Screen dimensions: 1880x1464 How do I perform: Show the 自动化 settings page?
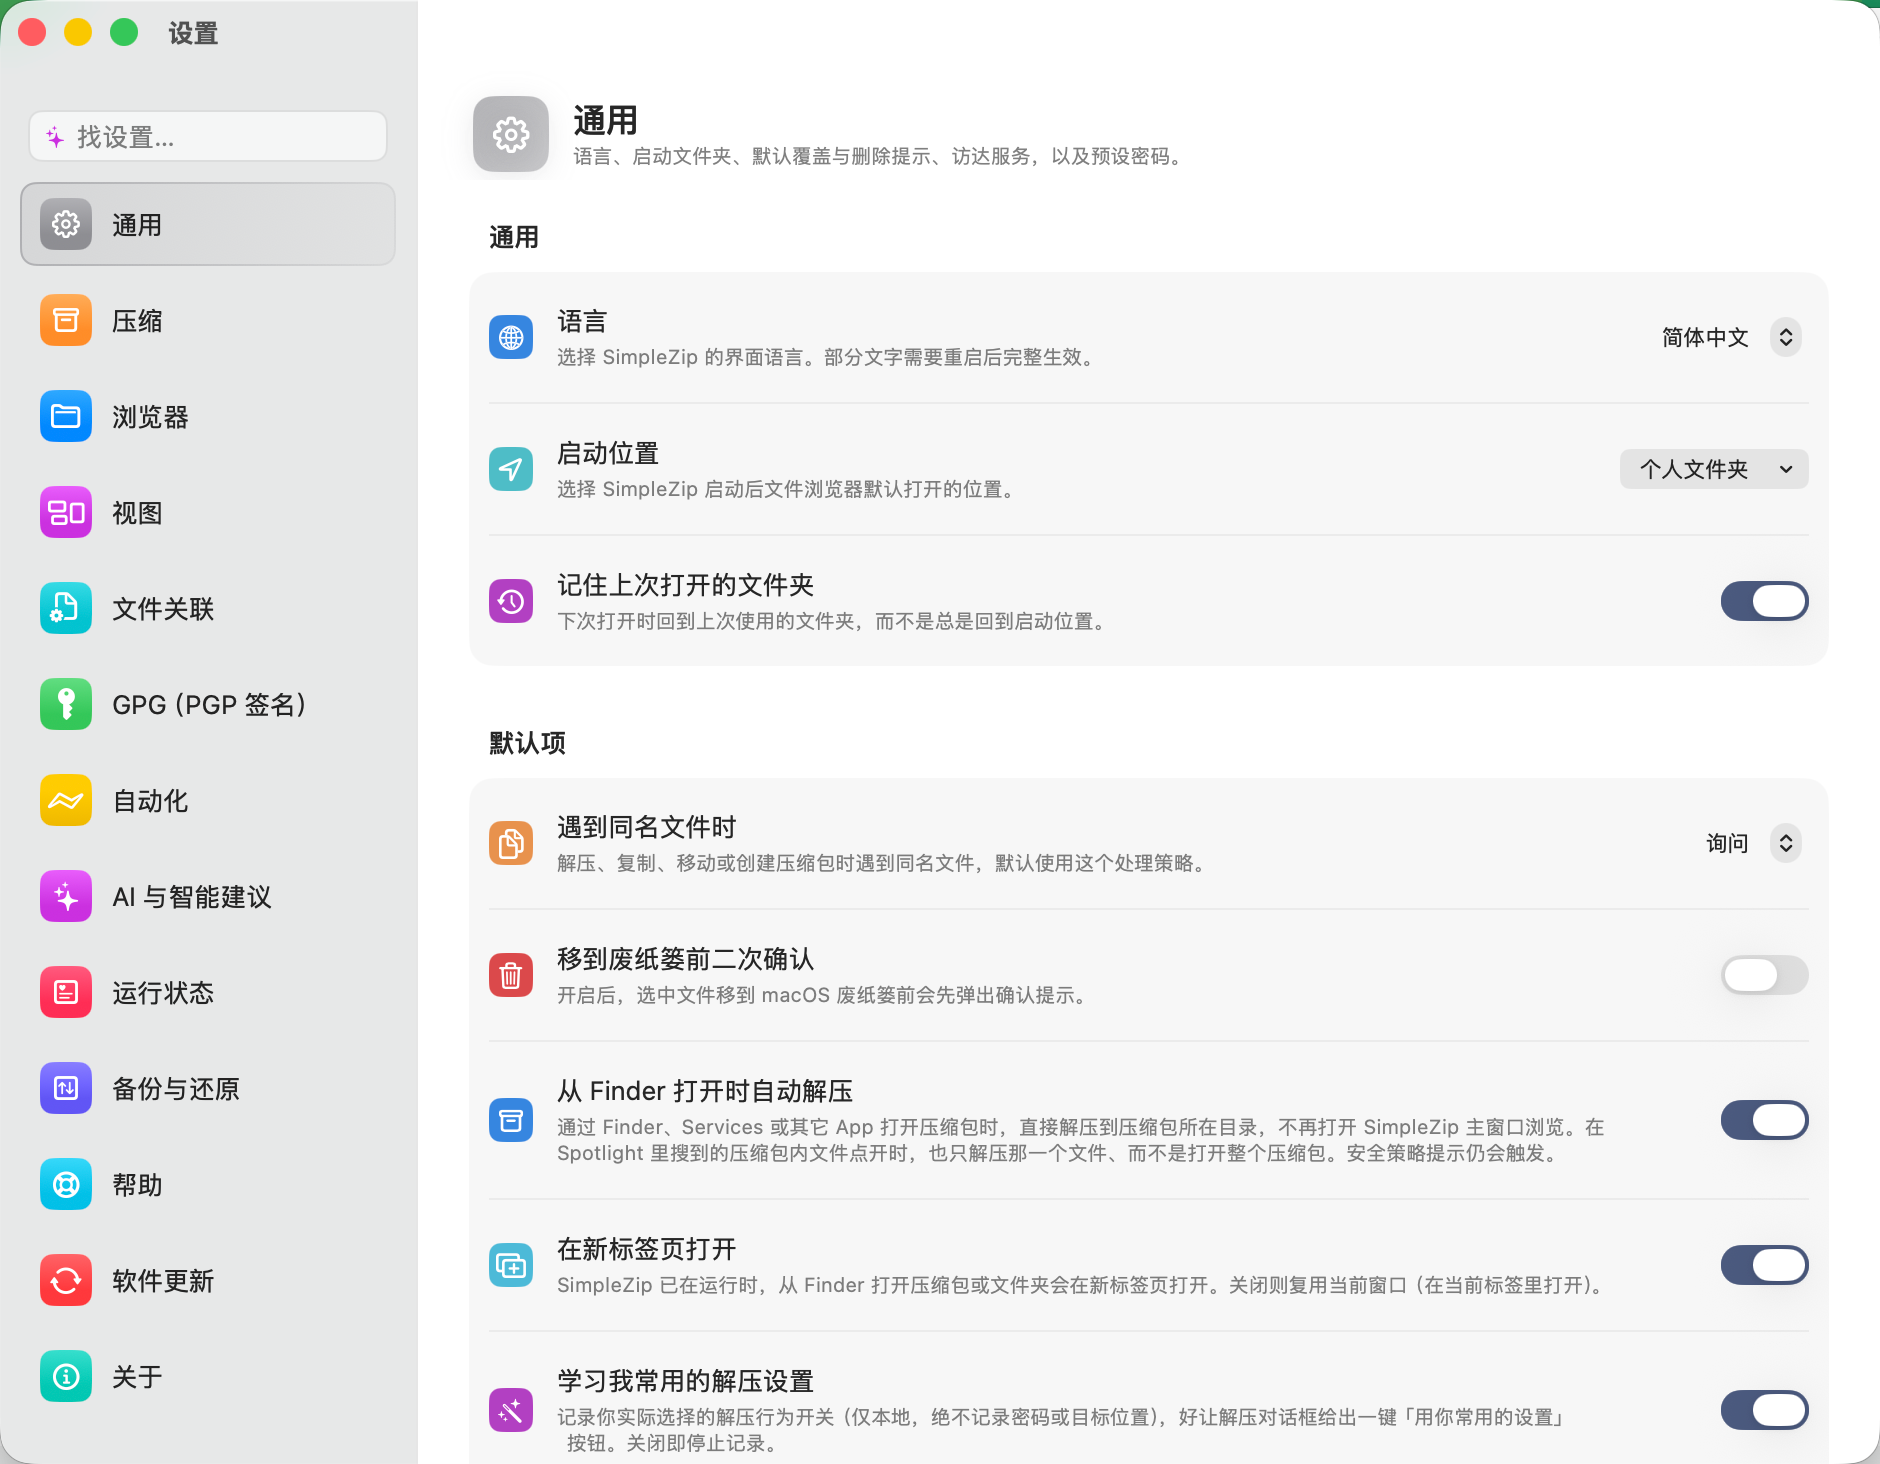208,800
